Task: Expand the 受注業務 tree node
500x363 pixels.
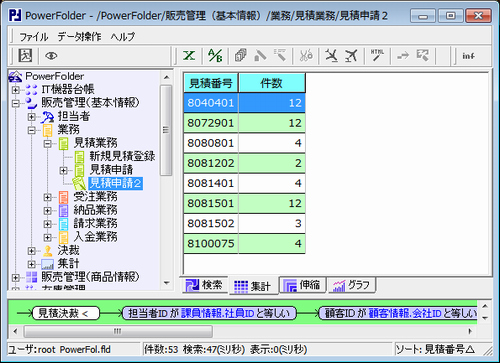Action: (47, 197)
